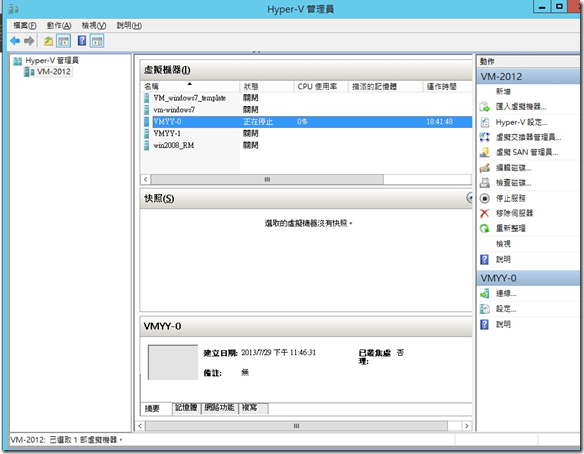Sort by the 運作時間 (Uptime) column header
Viewport: 584px width, 454px height.
[447, 86]
